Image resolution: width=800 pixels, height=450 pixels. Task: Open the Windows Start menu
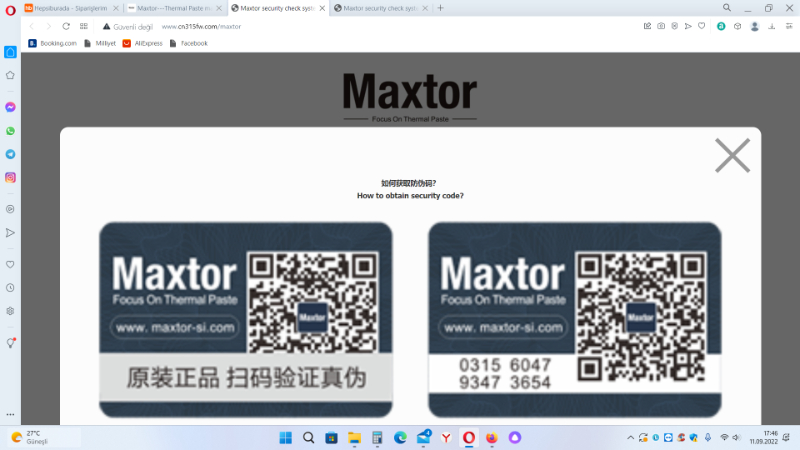(286, 438)
